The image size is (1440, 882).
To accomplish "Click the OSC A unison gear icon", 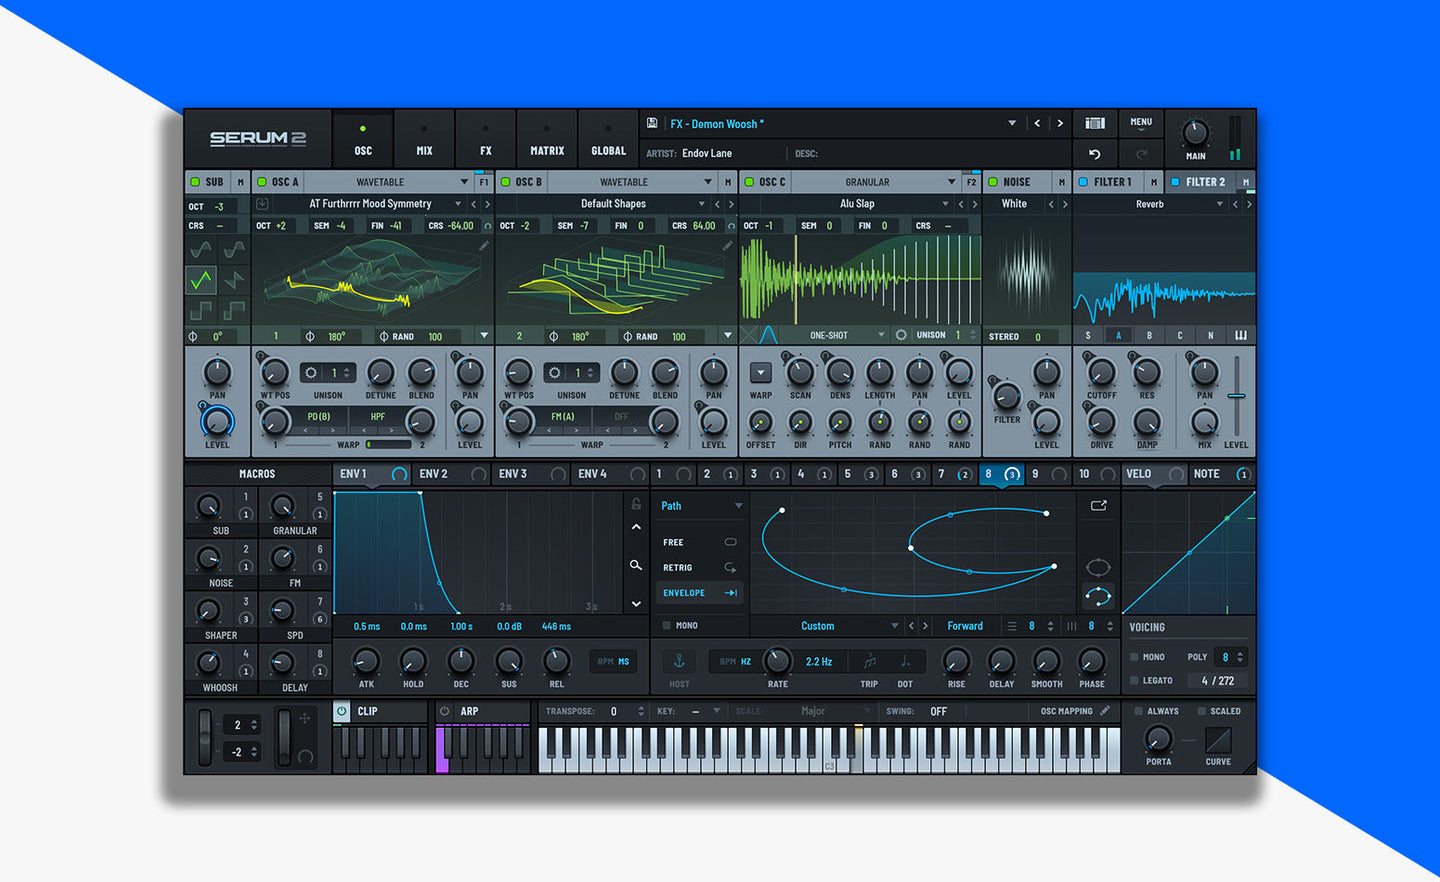I will tap(311, 372).
